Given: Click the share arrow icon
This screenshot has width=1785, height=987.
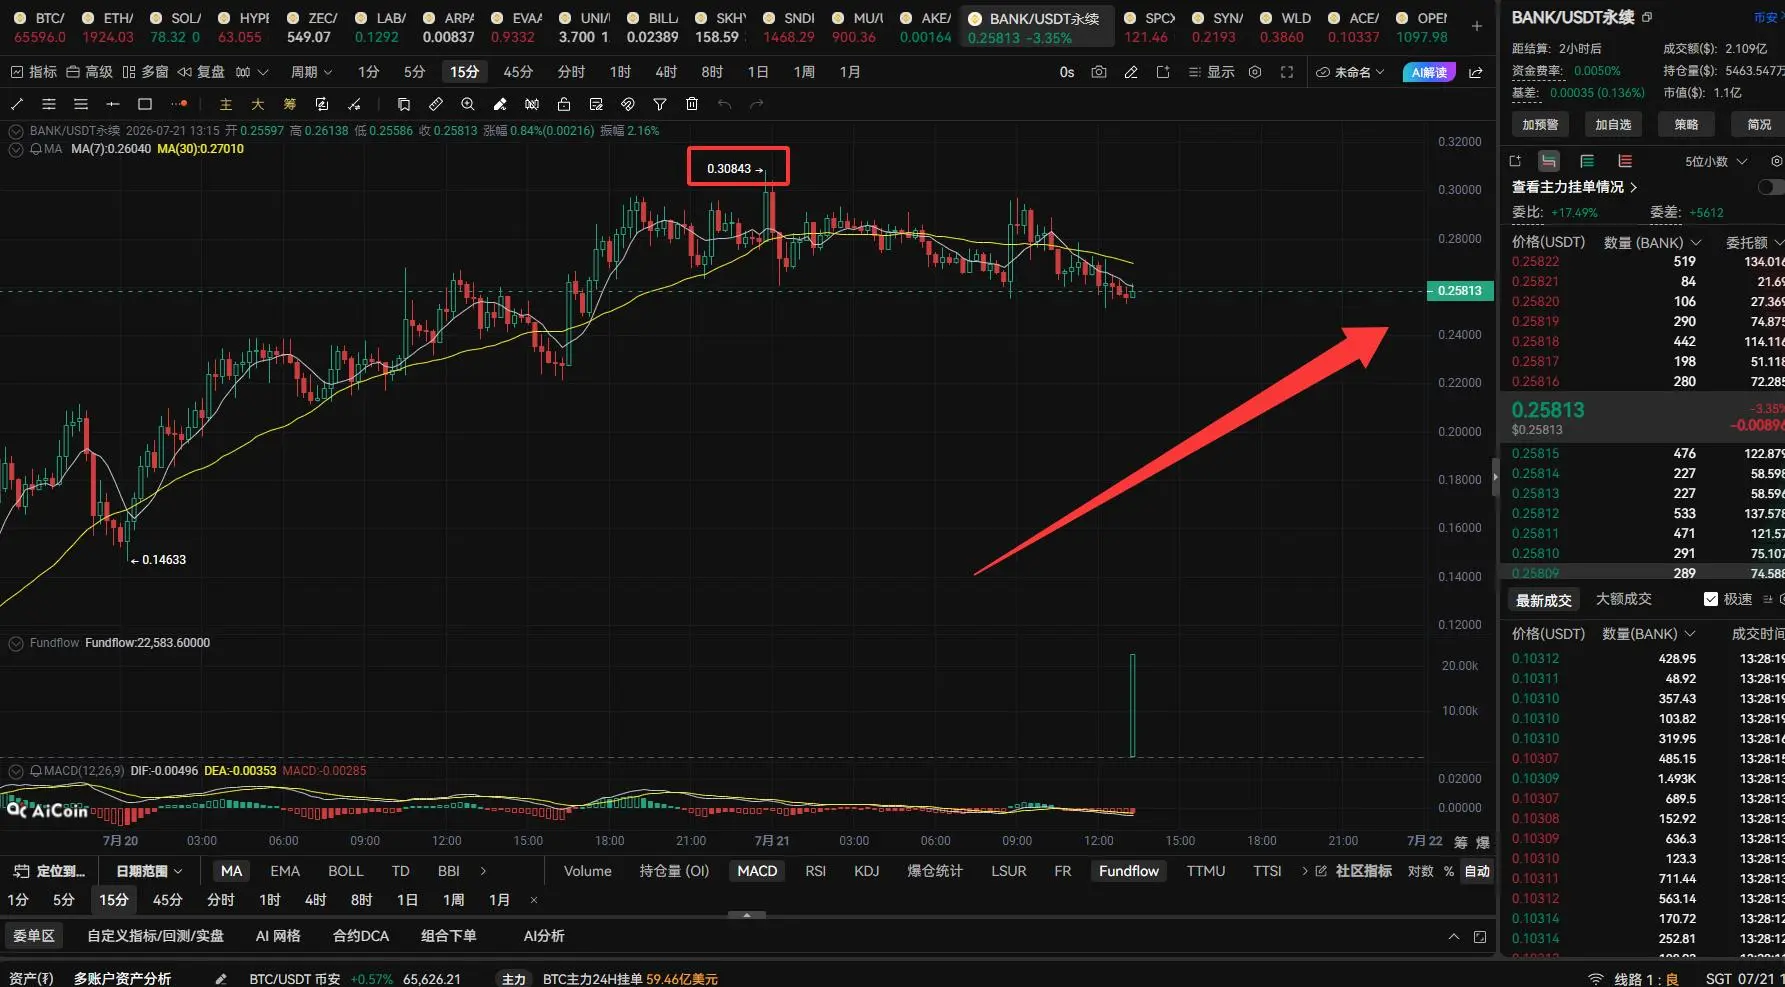Looking at the screenshot, I should pyautogui.click(x=1476, y=72).
